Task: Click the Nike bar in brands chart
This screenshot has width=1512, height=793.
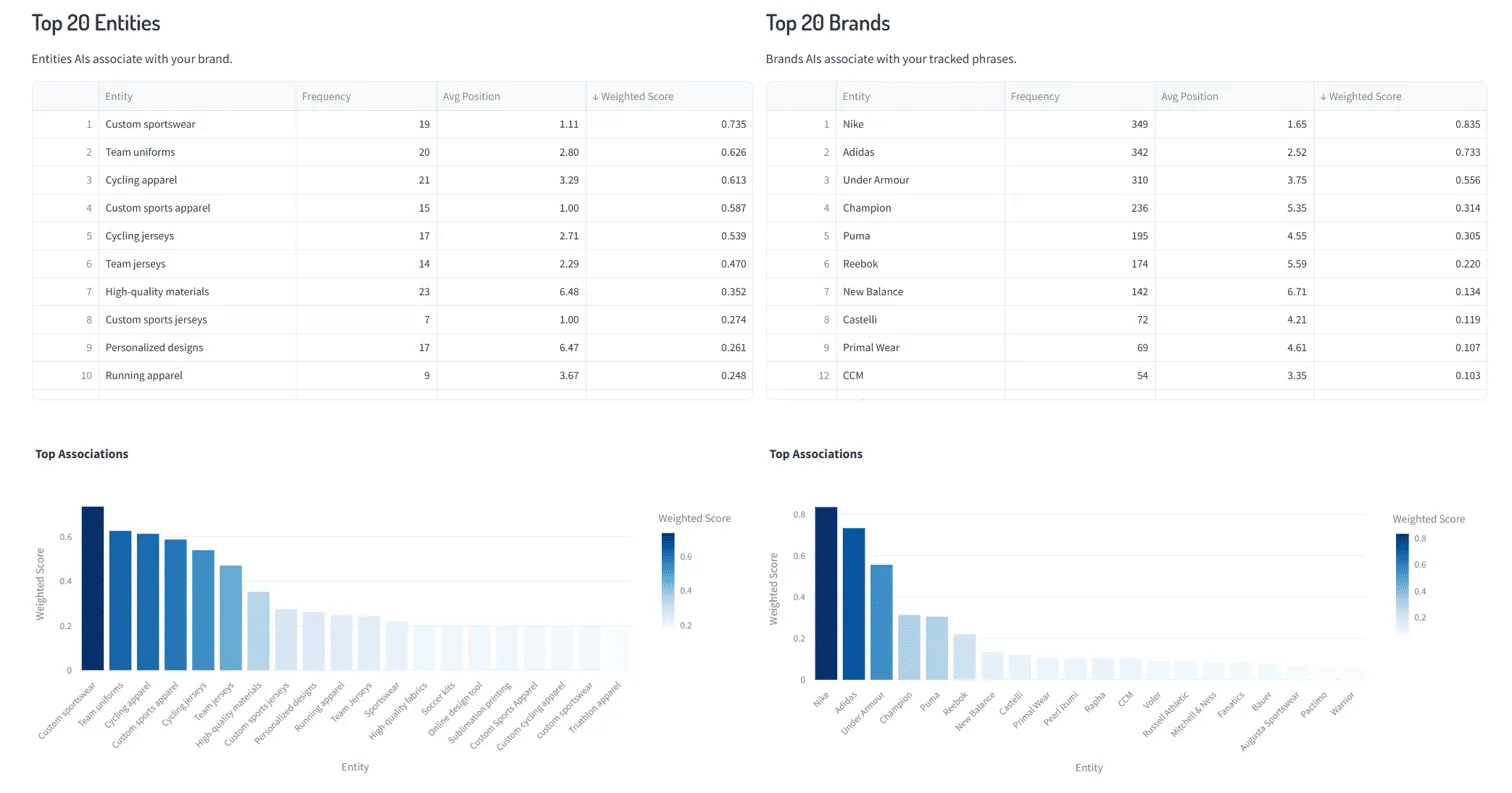Action: [x=826, y=593]
